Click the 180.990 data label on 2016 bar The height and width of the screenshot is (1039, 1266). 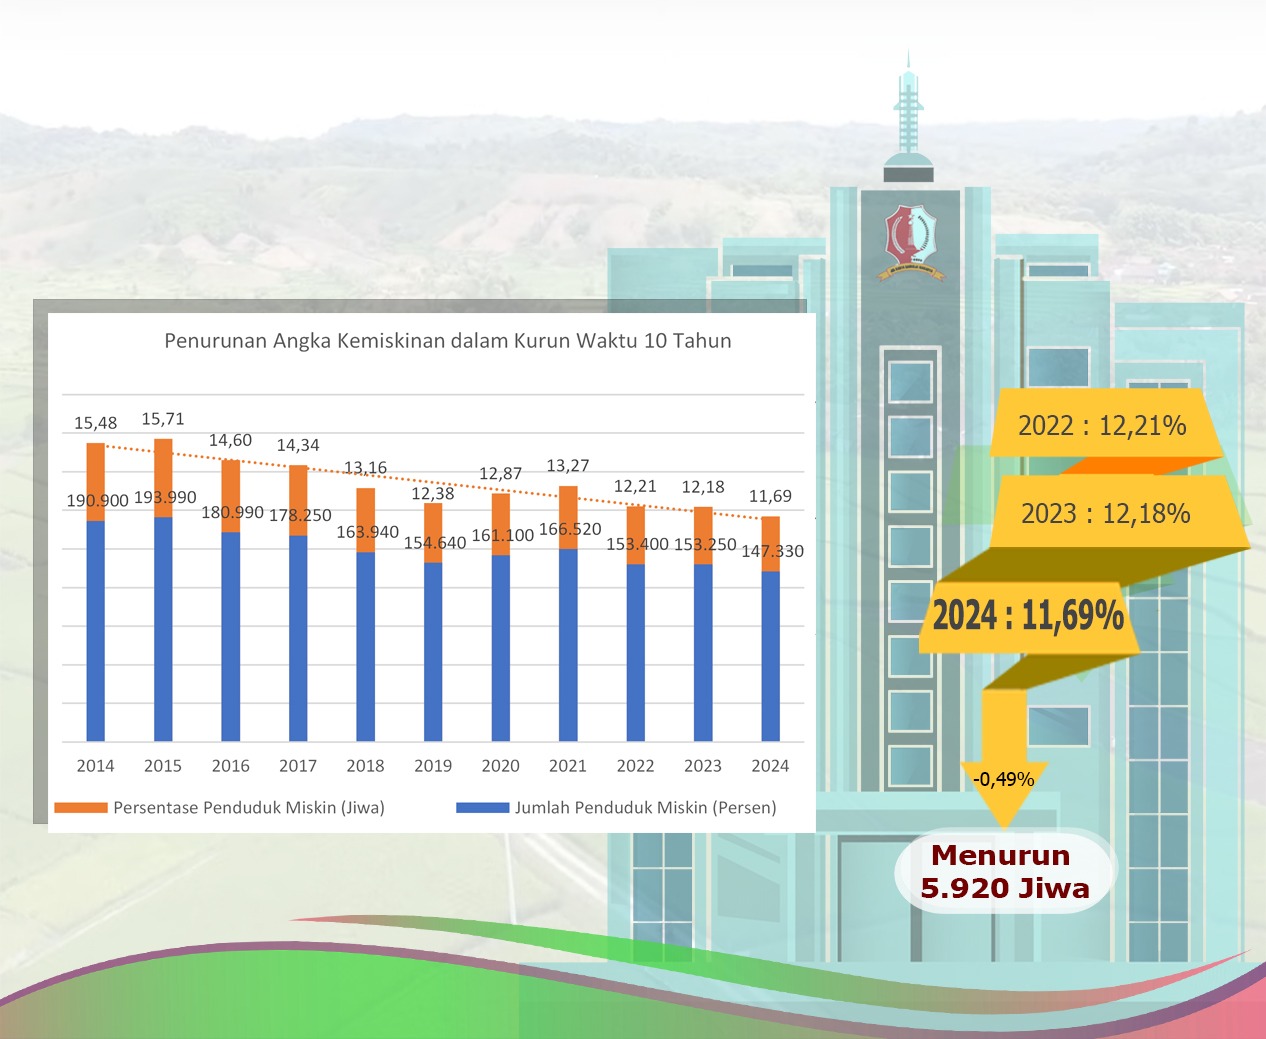[233, 512]
